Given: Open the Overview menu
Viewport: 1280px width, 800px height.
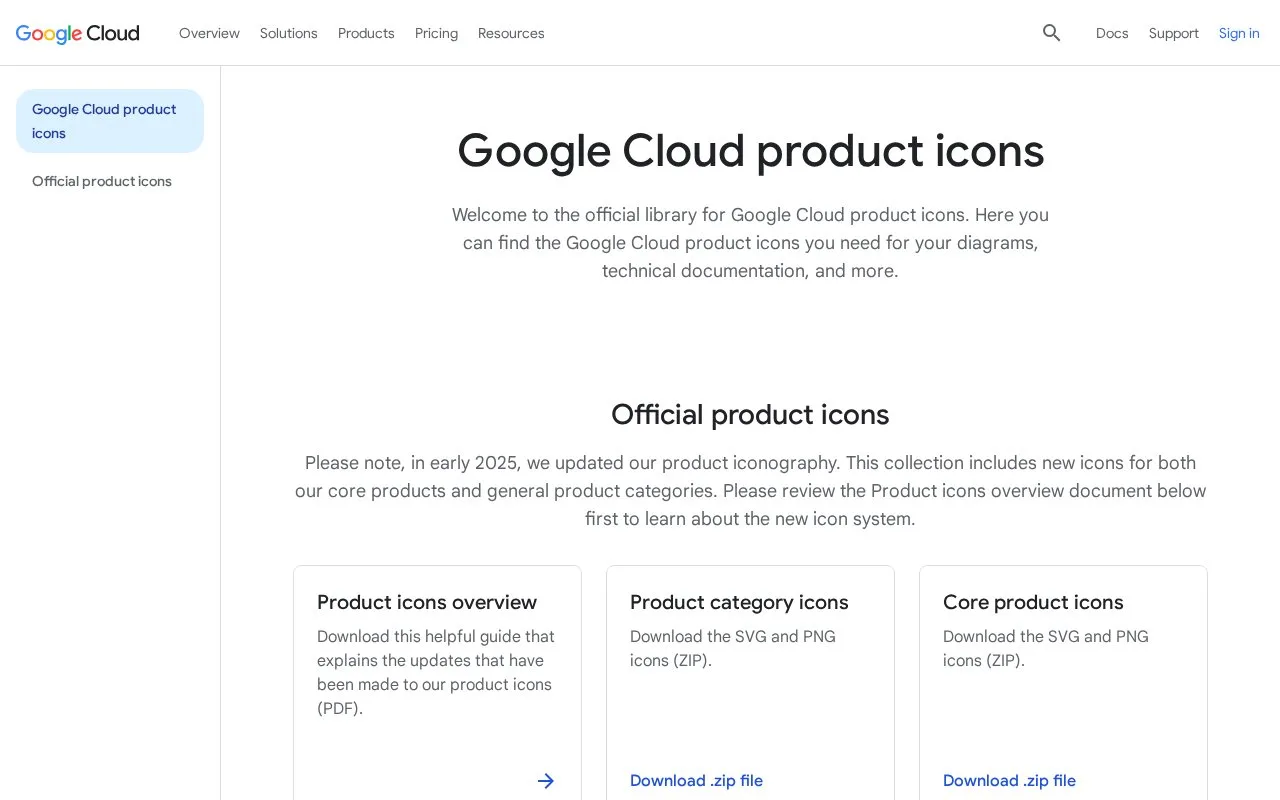Looking at the screenshot, I should [209, 33].
